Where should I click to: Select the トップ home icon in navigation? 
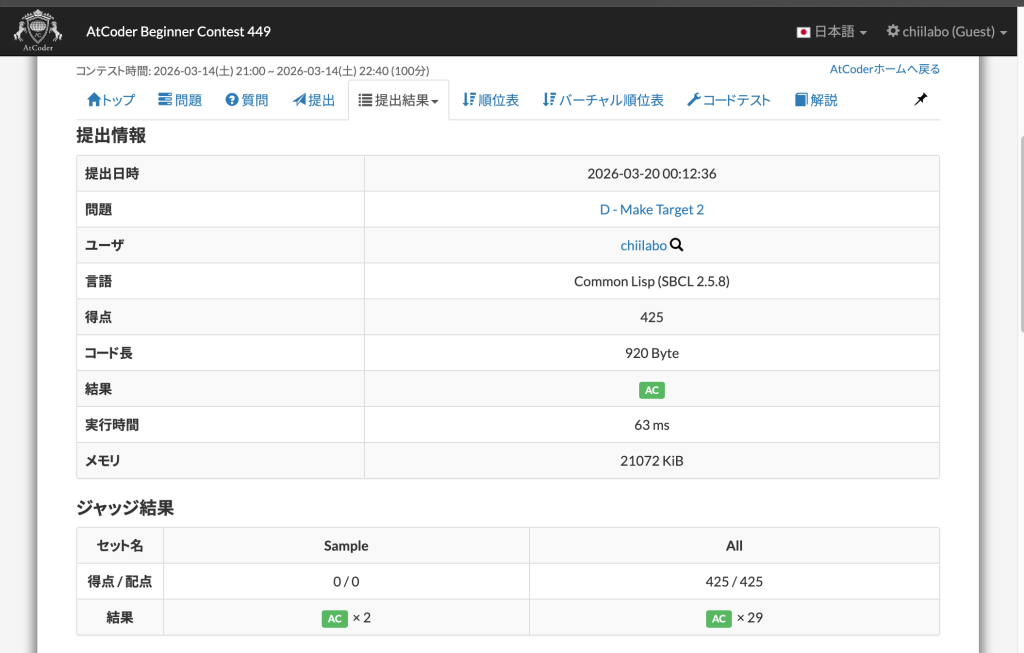pos(94,99)
